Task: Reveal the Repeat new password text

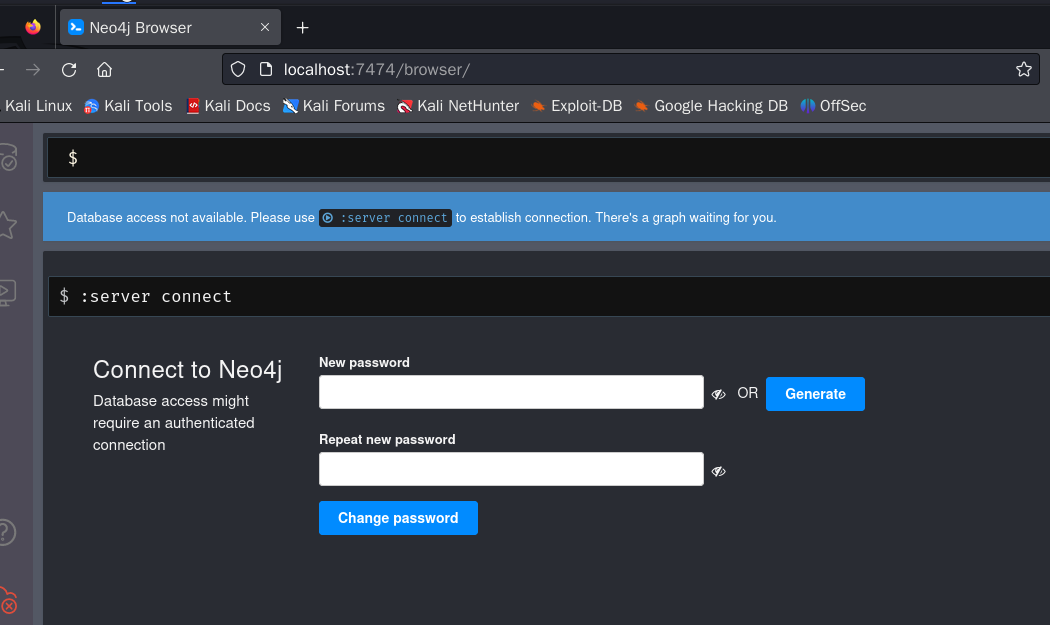Action: (x=718, y=471)
